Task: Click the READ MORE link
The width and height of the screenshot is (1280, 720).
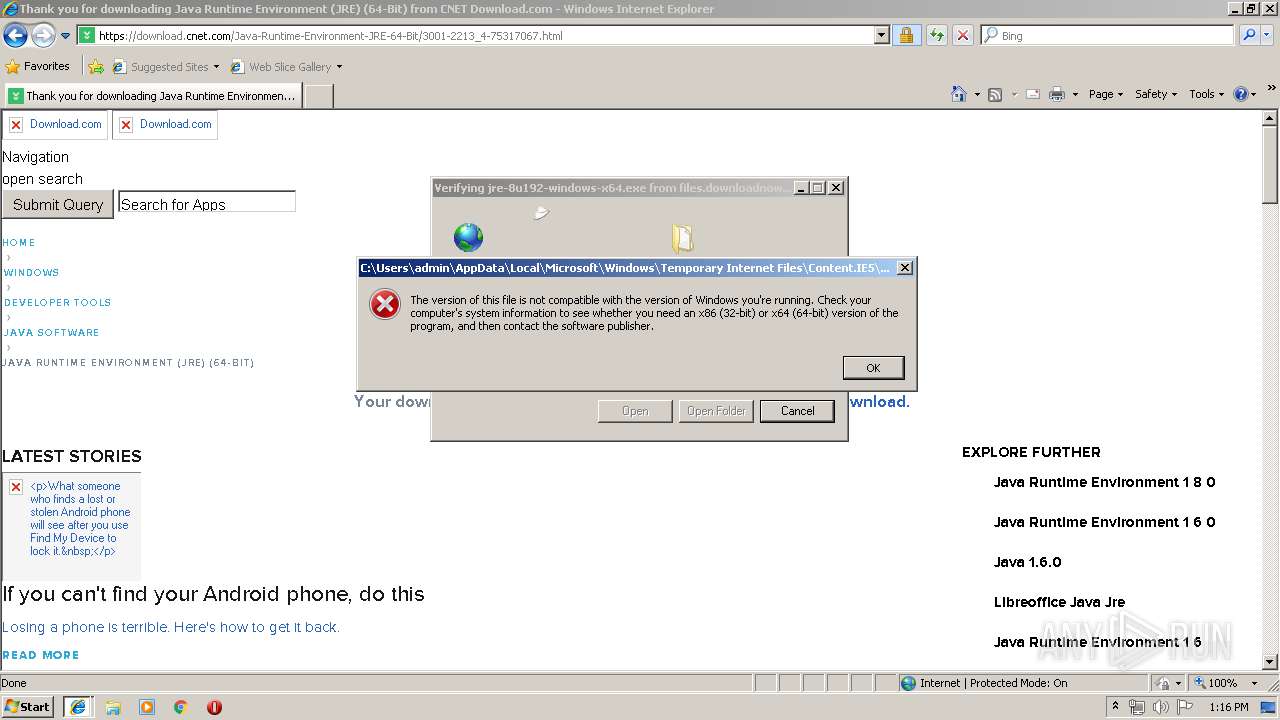Action: tap(41, 655)
